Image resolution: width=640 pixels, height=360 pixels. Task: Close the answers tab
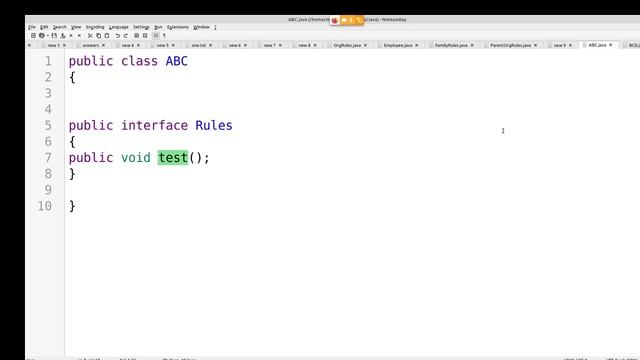(x=103, y=45)
